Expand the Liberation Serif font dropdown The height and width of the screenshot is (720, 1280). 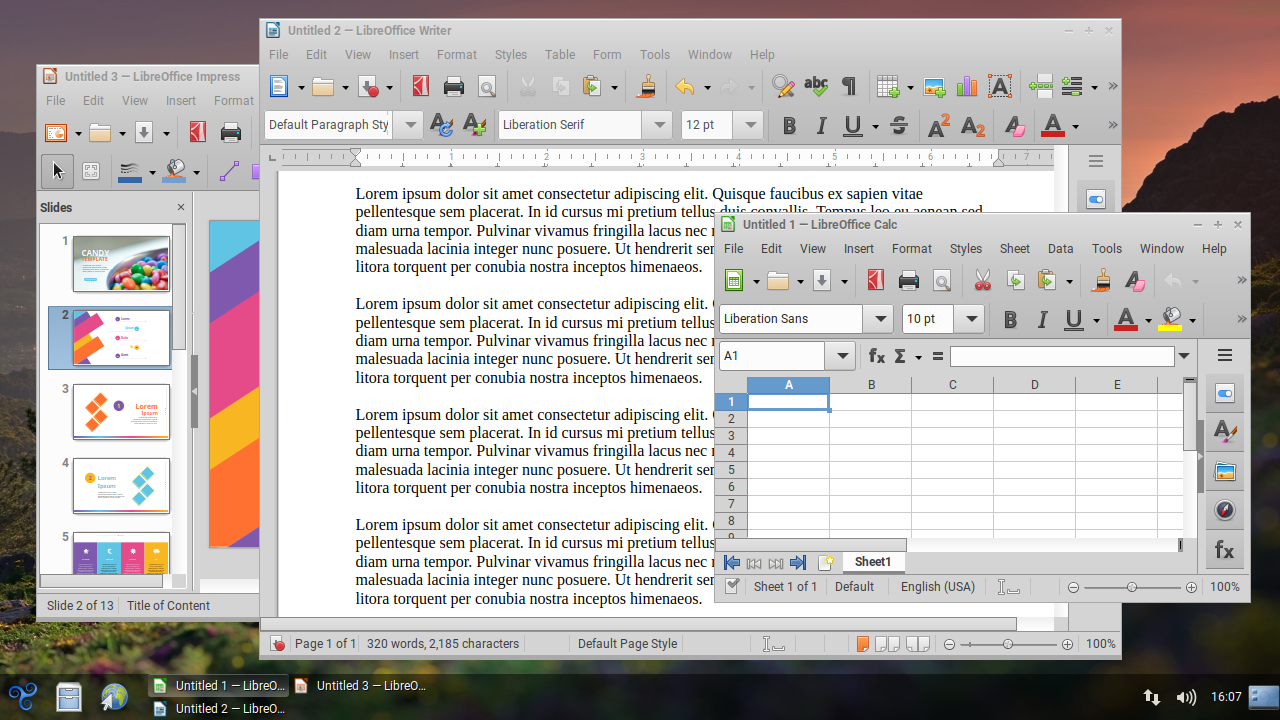657,125
